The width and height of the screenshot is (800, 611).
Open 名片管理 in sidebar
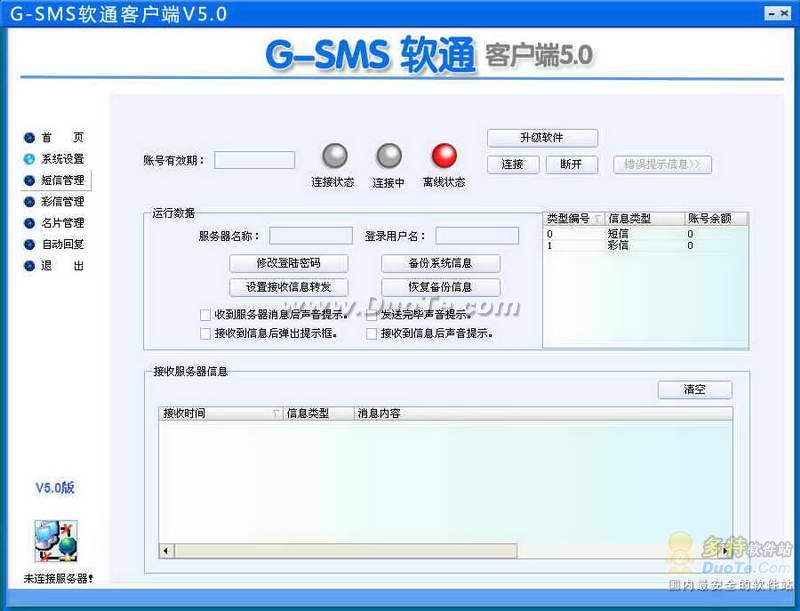click(x=62, y=223)
